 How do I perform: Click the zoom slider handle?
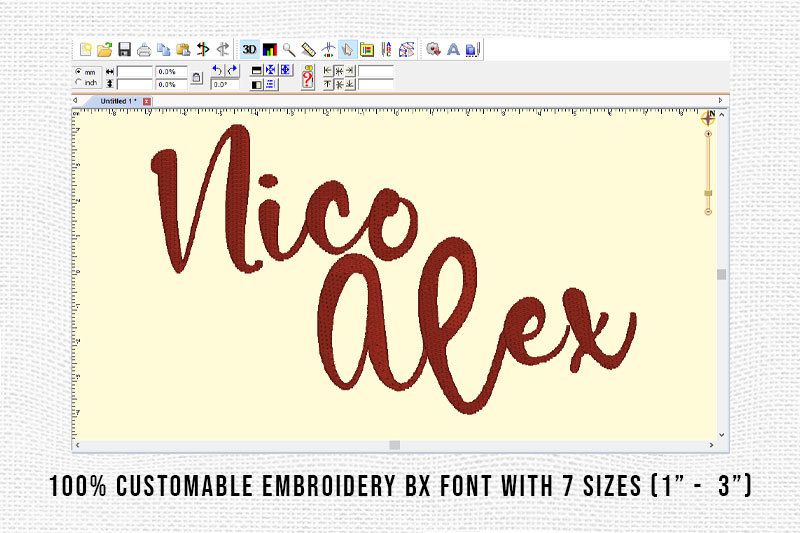pyautogui.click(x=708, y=193)
